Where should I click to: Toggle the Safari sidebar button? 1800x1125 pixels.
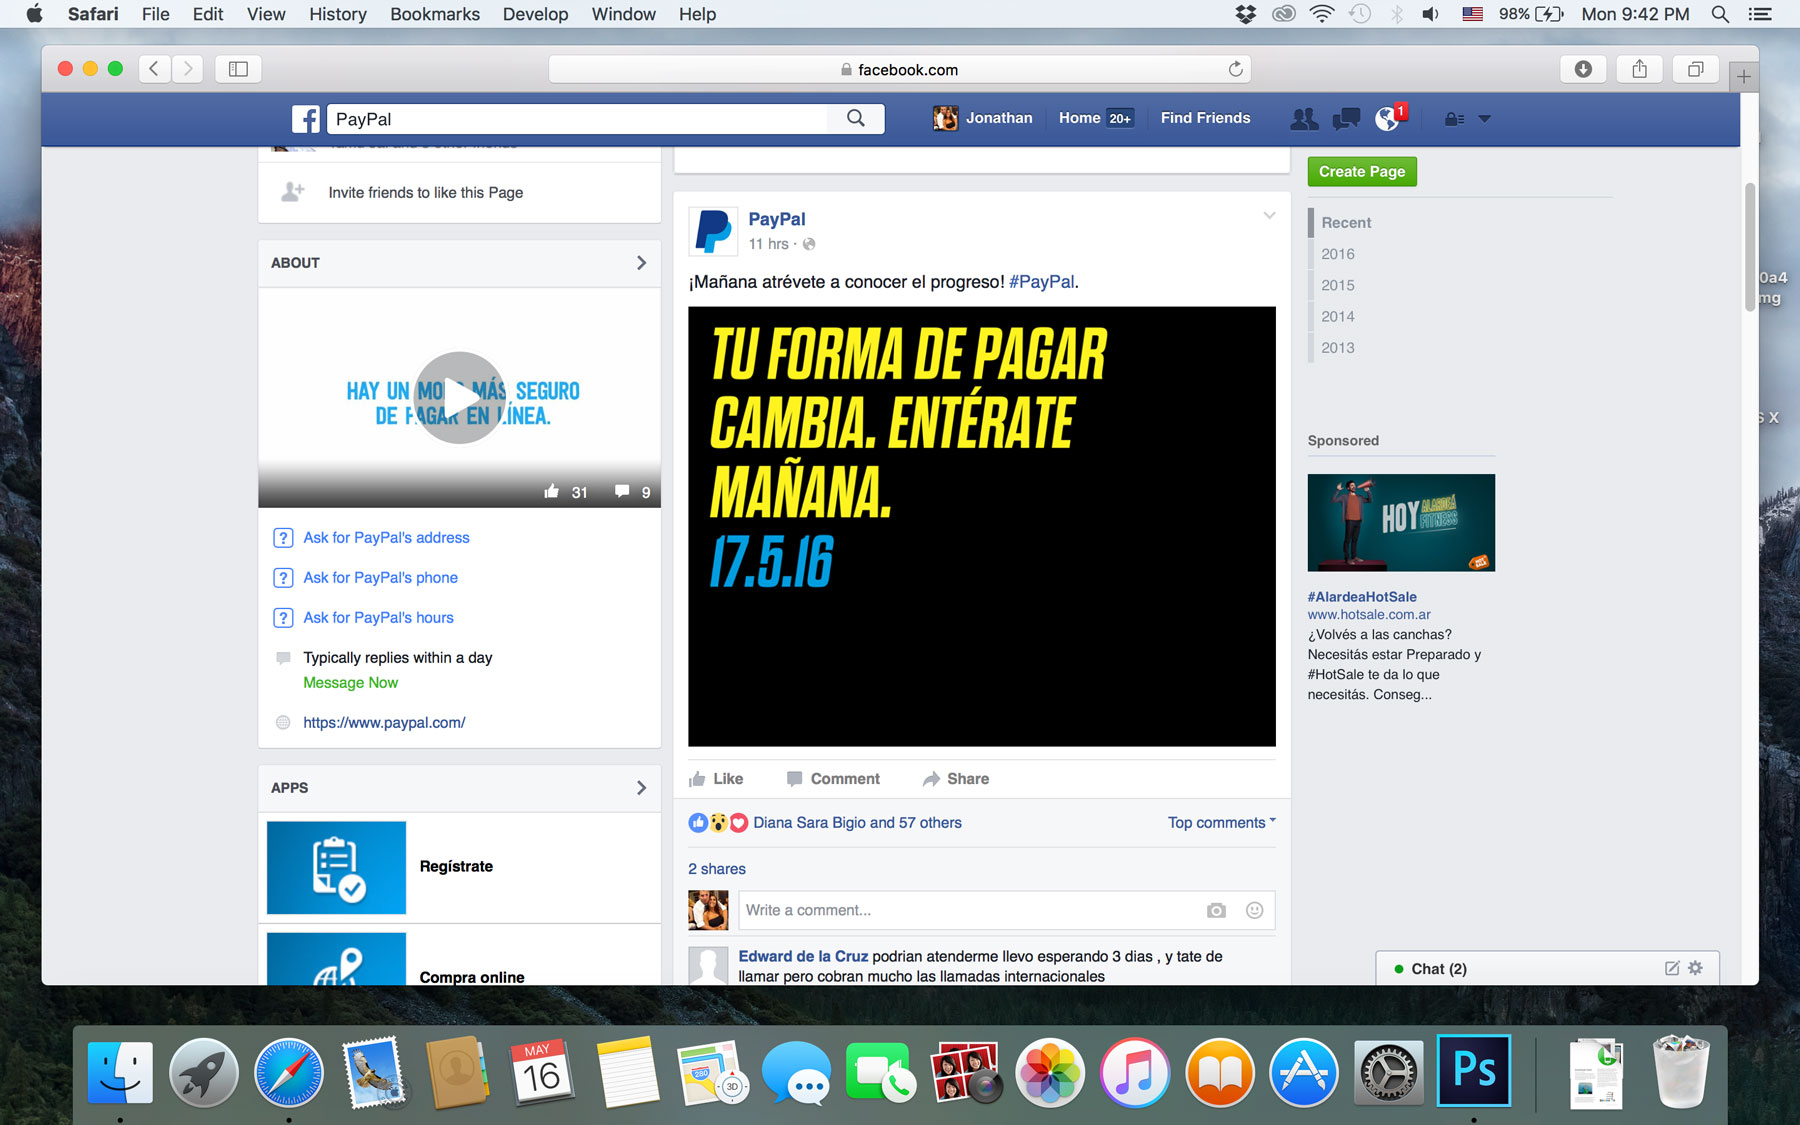[x=238, y=69]
